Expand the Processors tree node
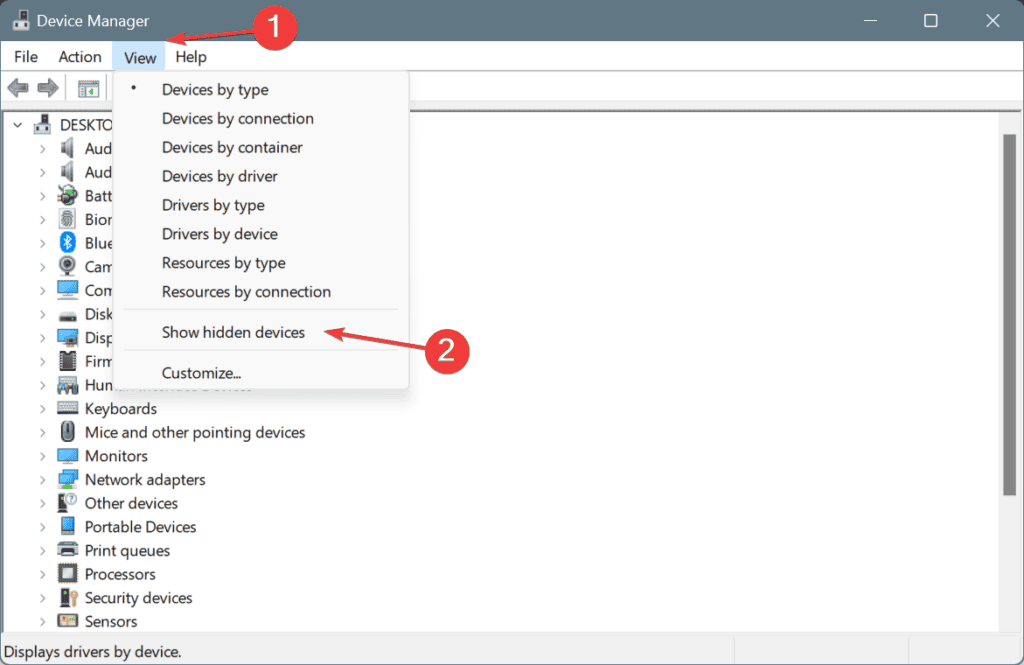This screenshot has width=1024, height=665. 42,574
